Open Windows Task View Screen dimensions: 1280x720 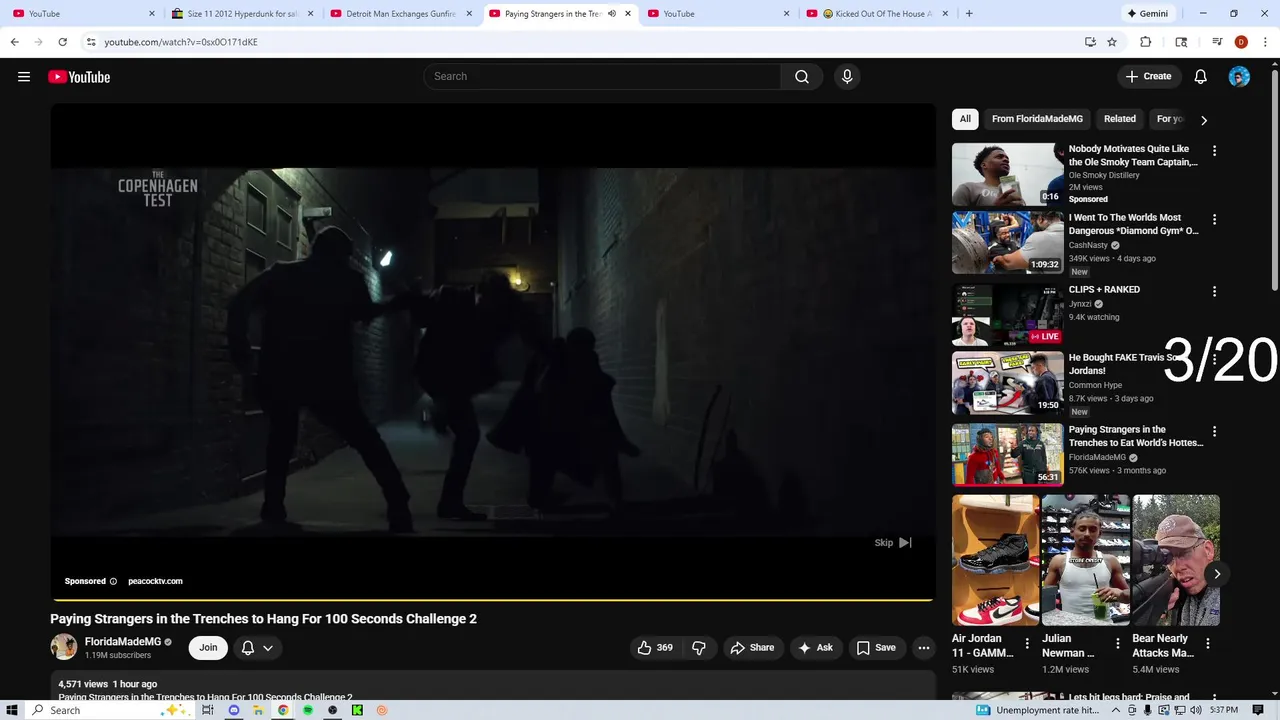[208, 710]
